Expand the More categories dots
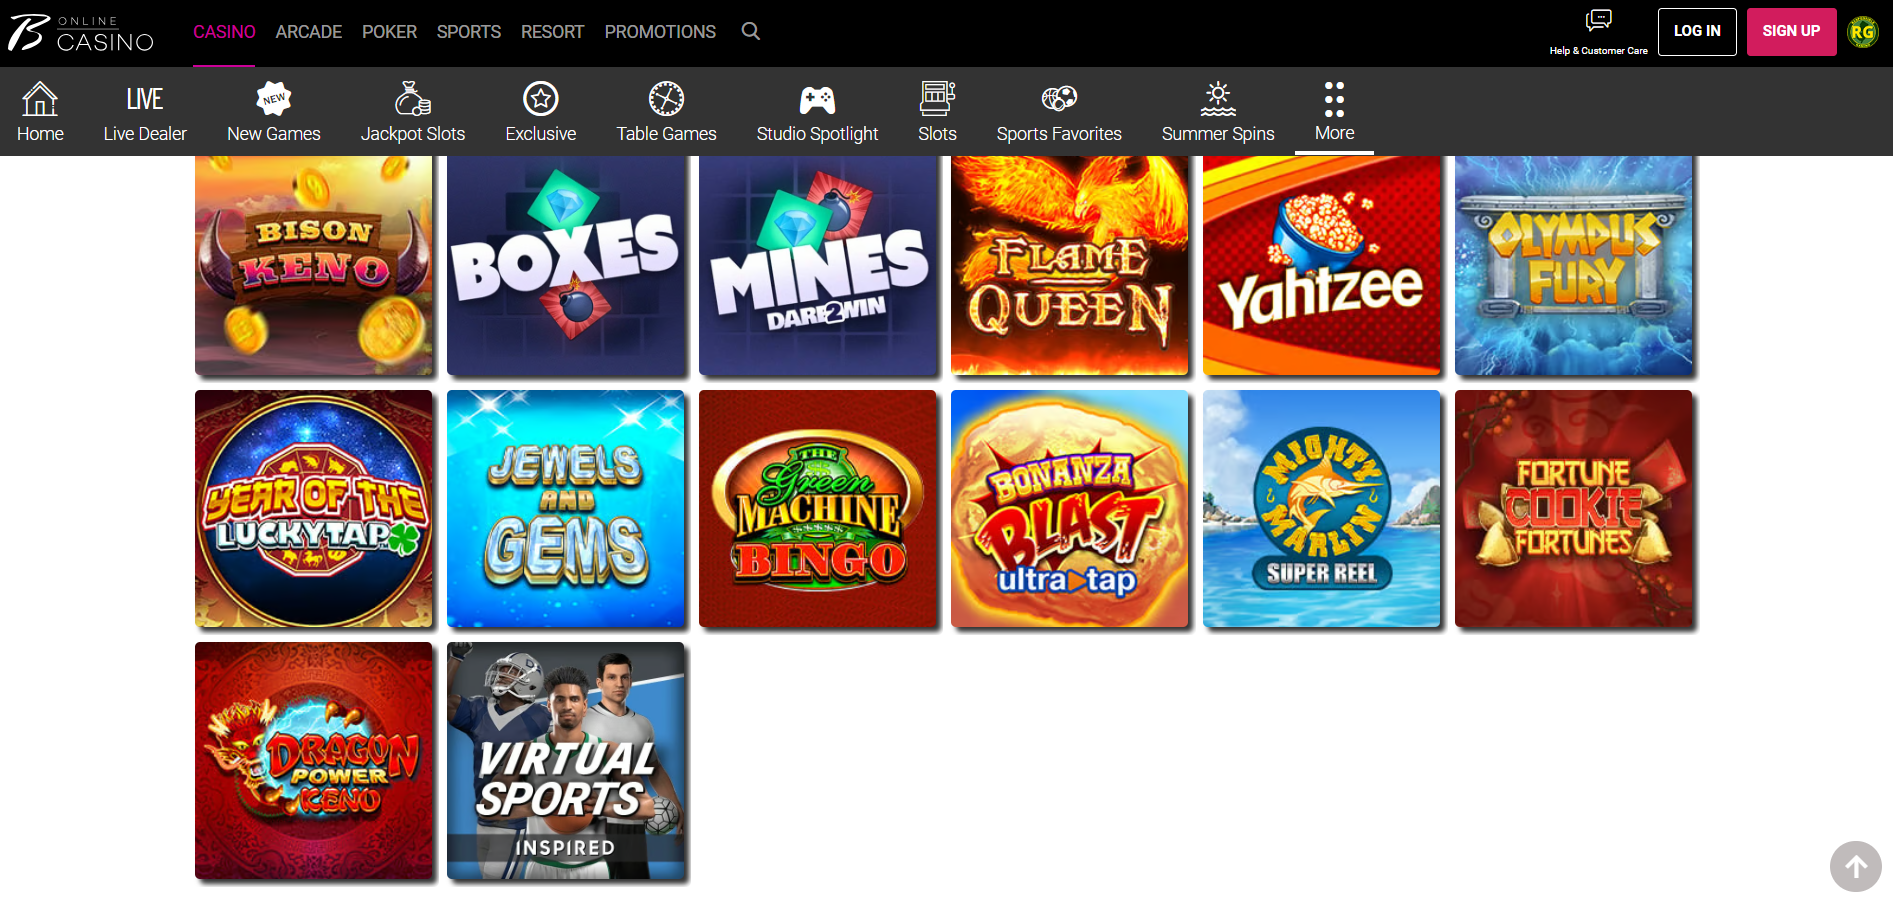This screenshot has width=1893, height=902. [x=1334, y=99]
